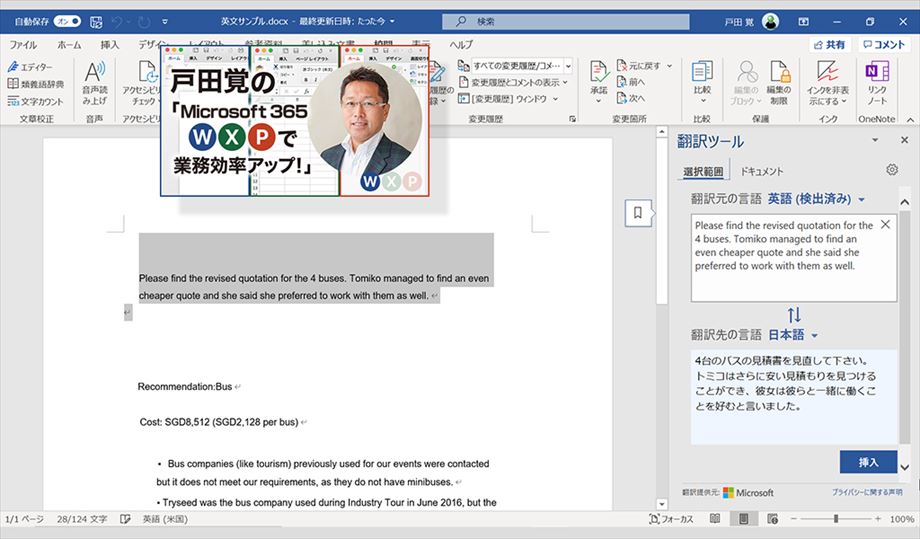The image size is (920, 539).
Task: Click the translator pane scroll down arrow
Action: (x=905, y=468)
